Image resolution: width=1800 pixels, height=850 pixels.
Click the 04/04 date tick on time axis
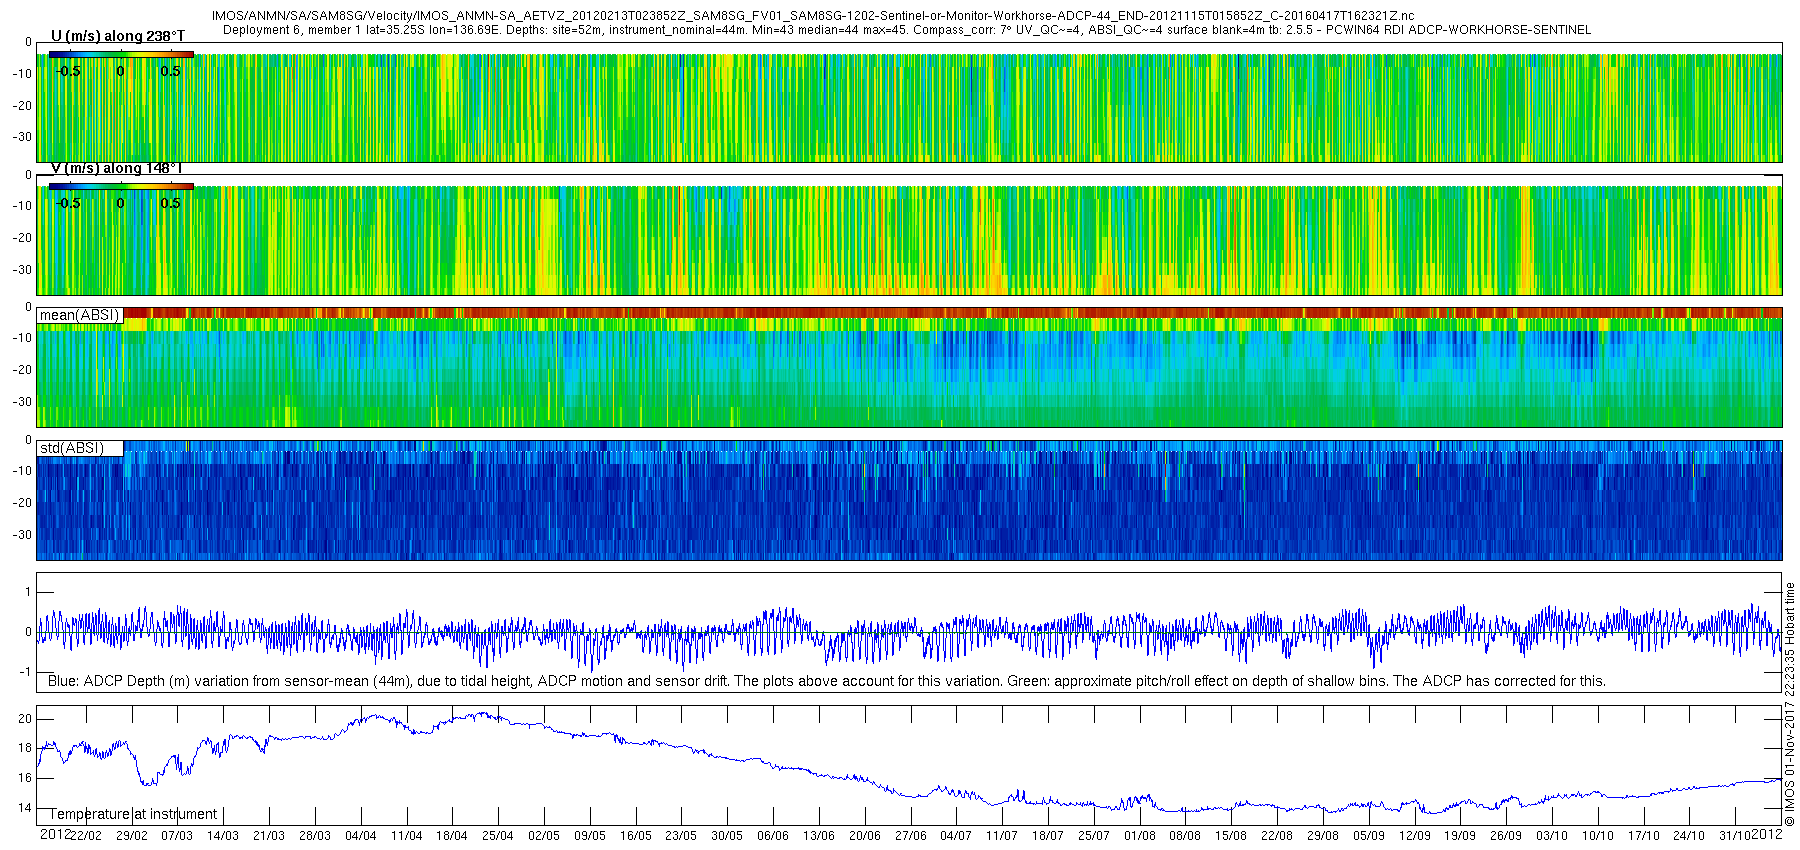click(x=361, y=836)
